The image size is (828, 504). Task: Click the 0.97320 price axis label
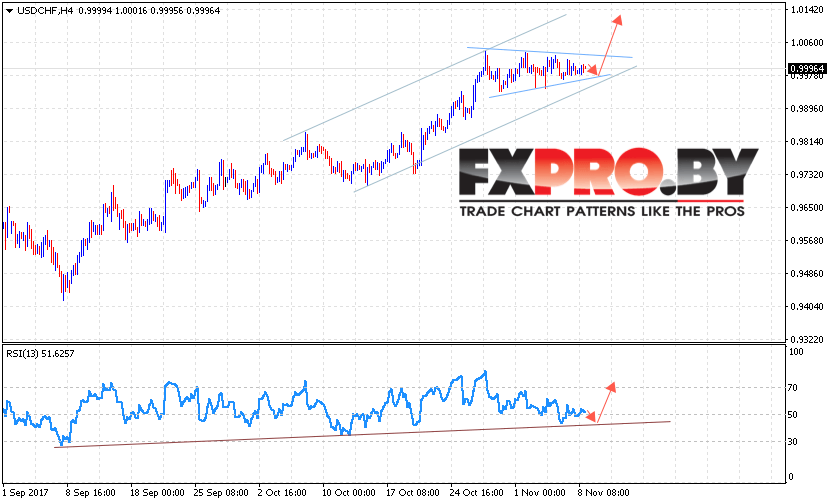click(x=807, y=175)
